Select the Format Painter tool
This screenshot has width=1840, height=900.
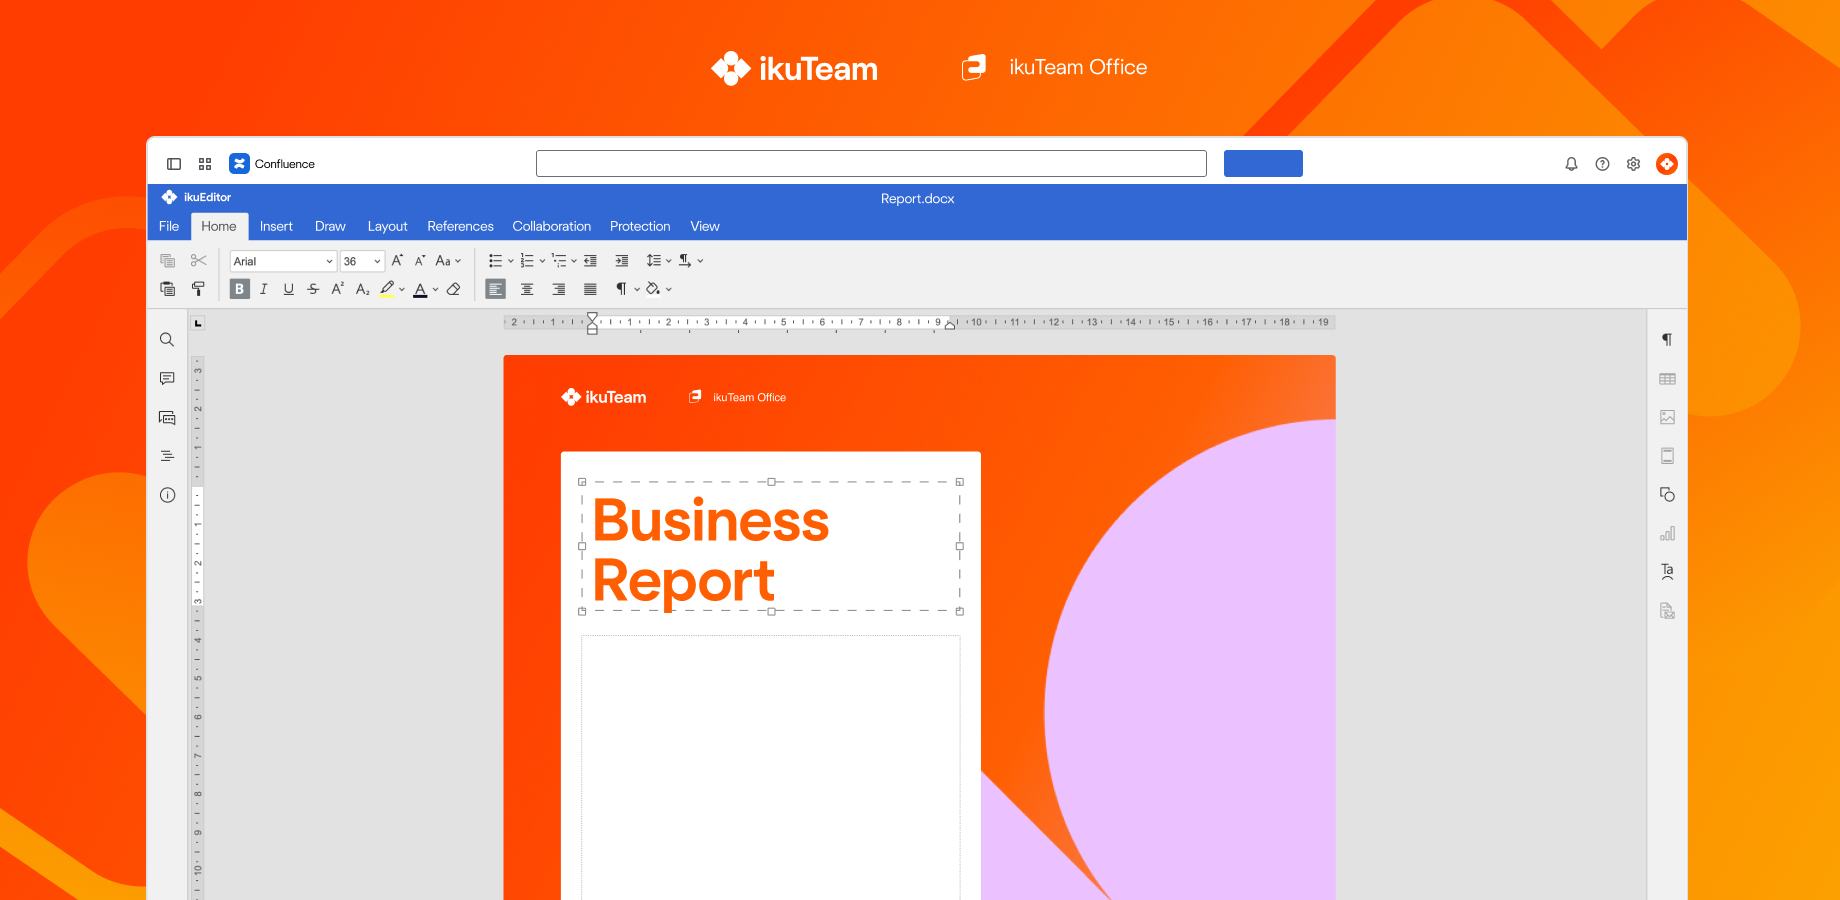click(198, 289)
